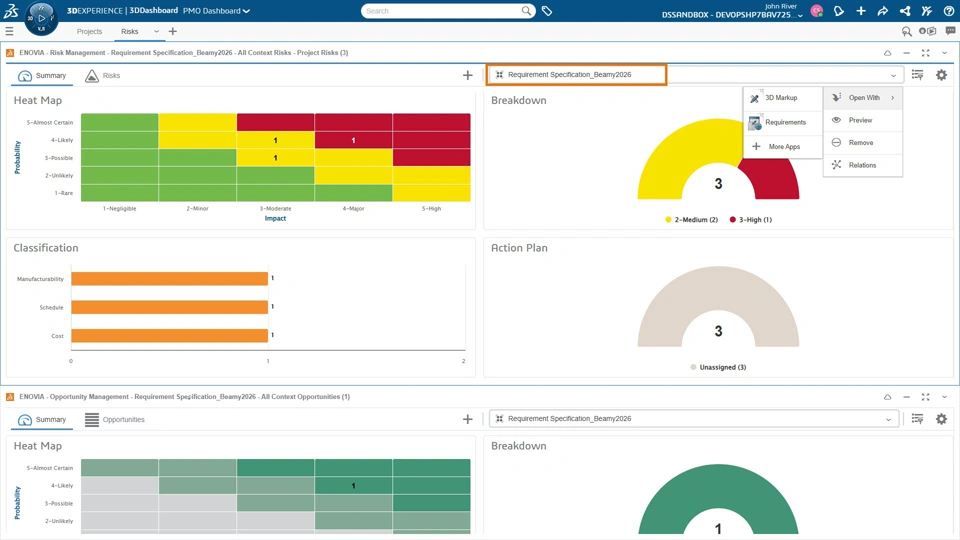Open the hamburger menu on the left
Viewport: 960px width, 540px height.
tap(9, 31)
